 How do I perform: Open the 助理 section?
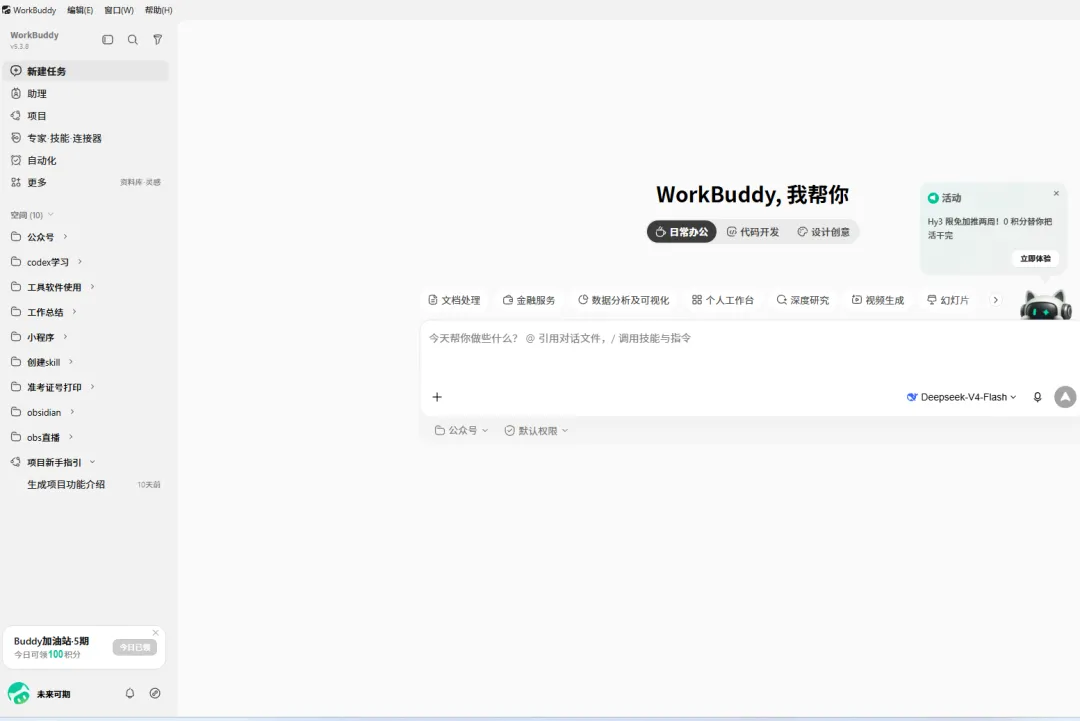coord(86,94)
